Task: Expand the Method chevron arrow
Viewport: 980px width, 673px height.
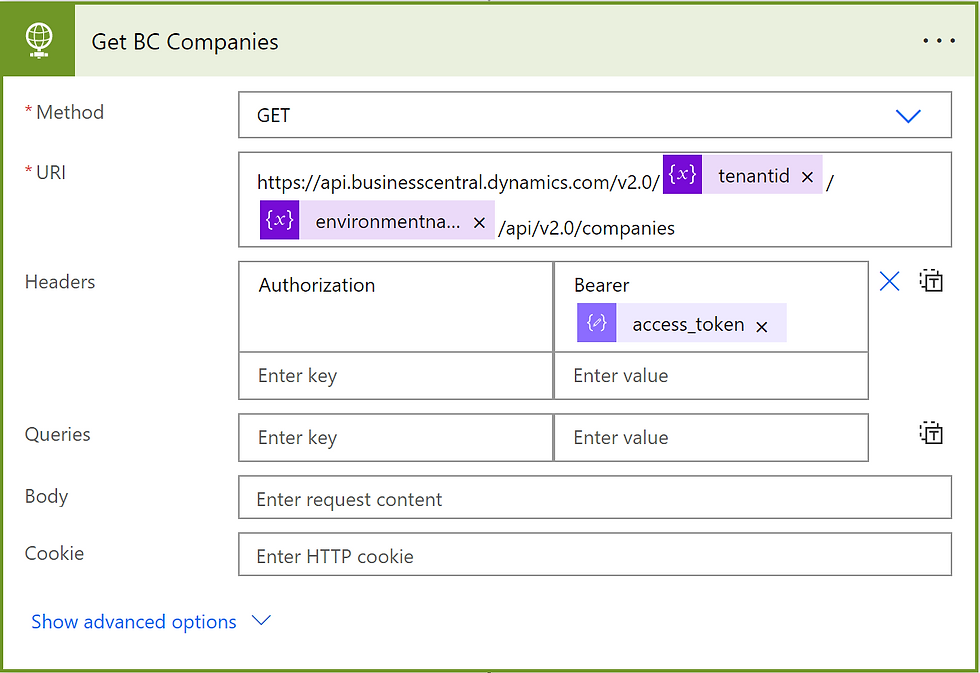Action: [x=908, y=116]
